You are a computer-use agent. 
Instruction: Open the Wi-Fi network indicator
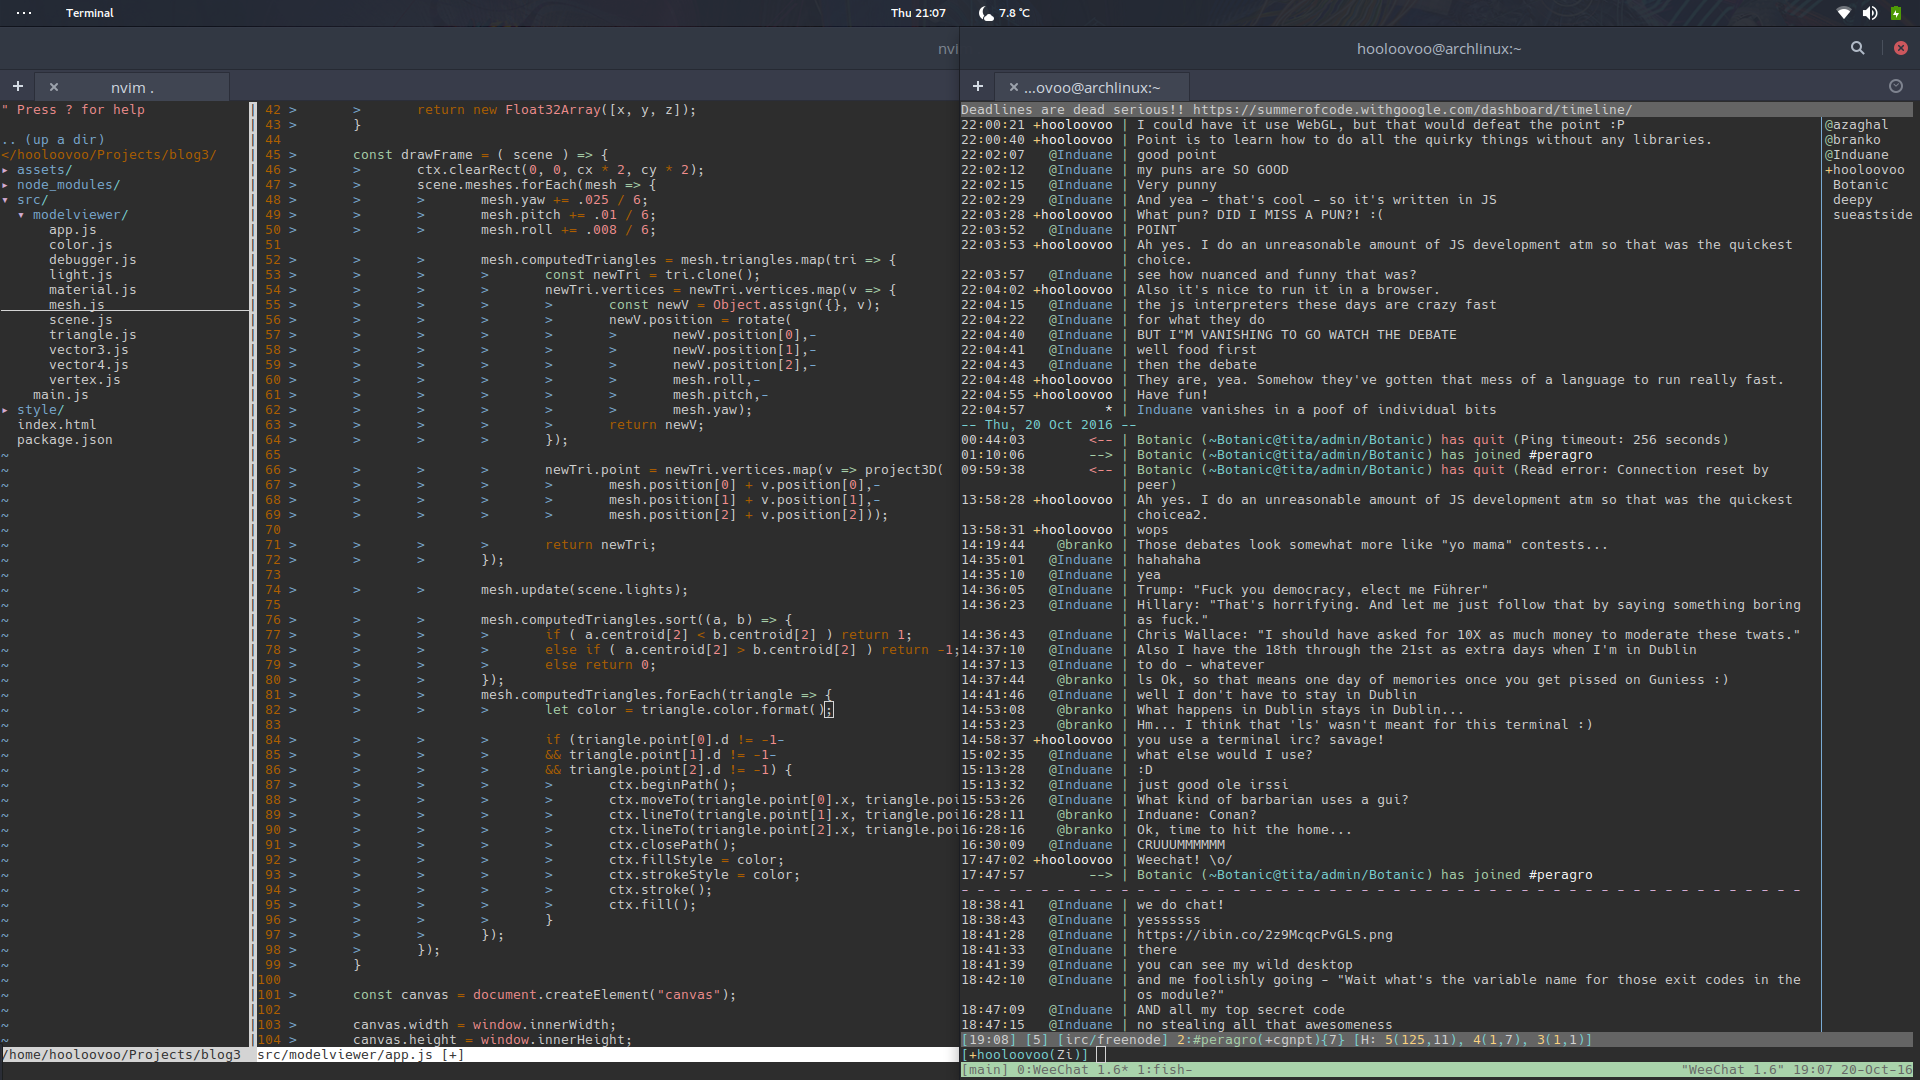(1843, 13)
